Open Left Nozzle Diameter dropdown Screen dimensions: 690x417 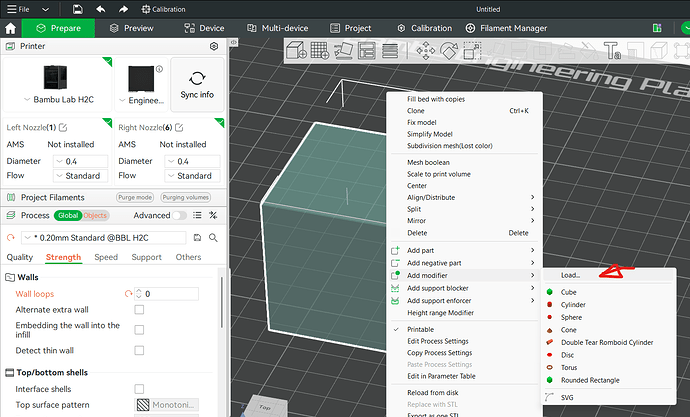81,161
